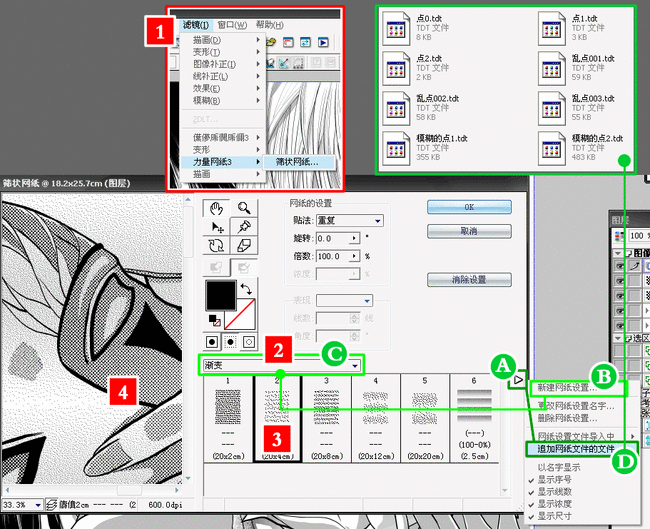Open the 窗口(W) menu
Image resolution: width=650 pixels, height=529 pixels.
[232, 25]
